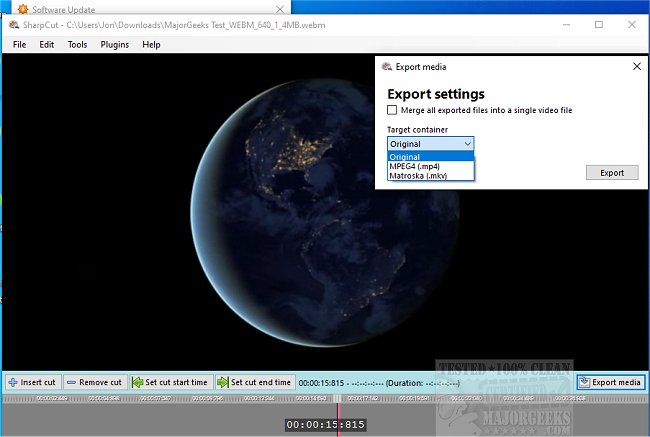
Task: Collapse the Target container dropdown arrow
Action: click(x=467, y=144)
